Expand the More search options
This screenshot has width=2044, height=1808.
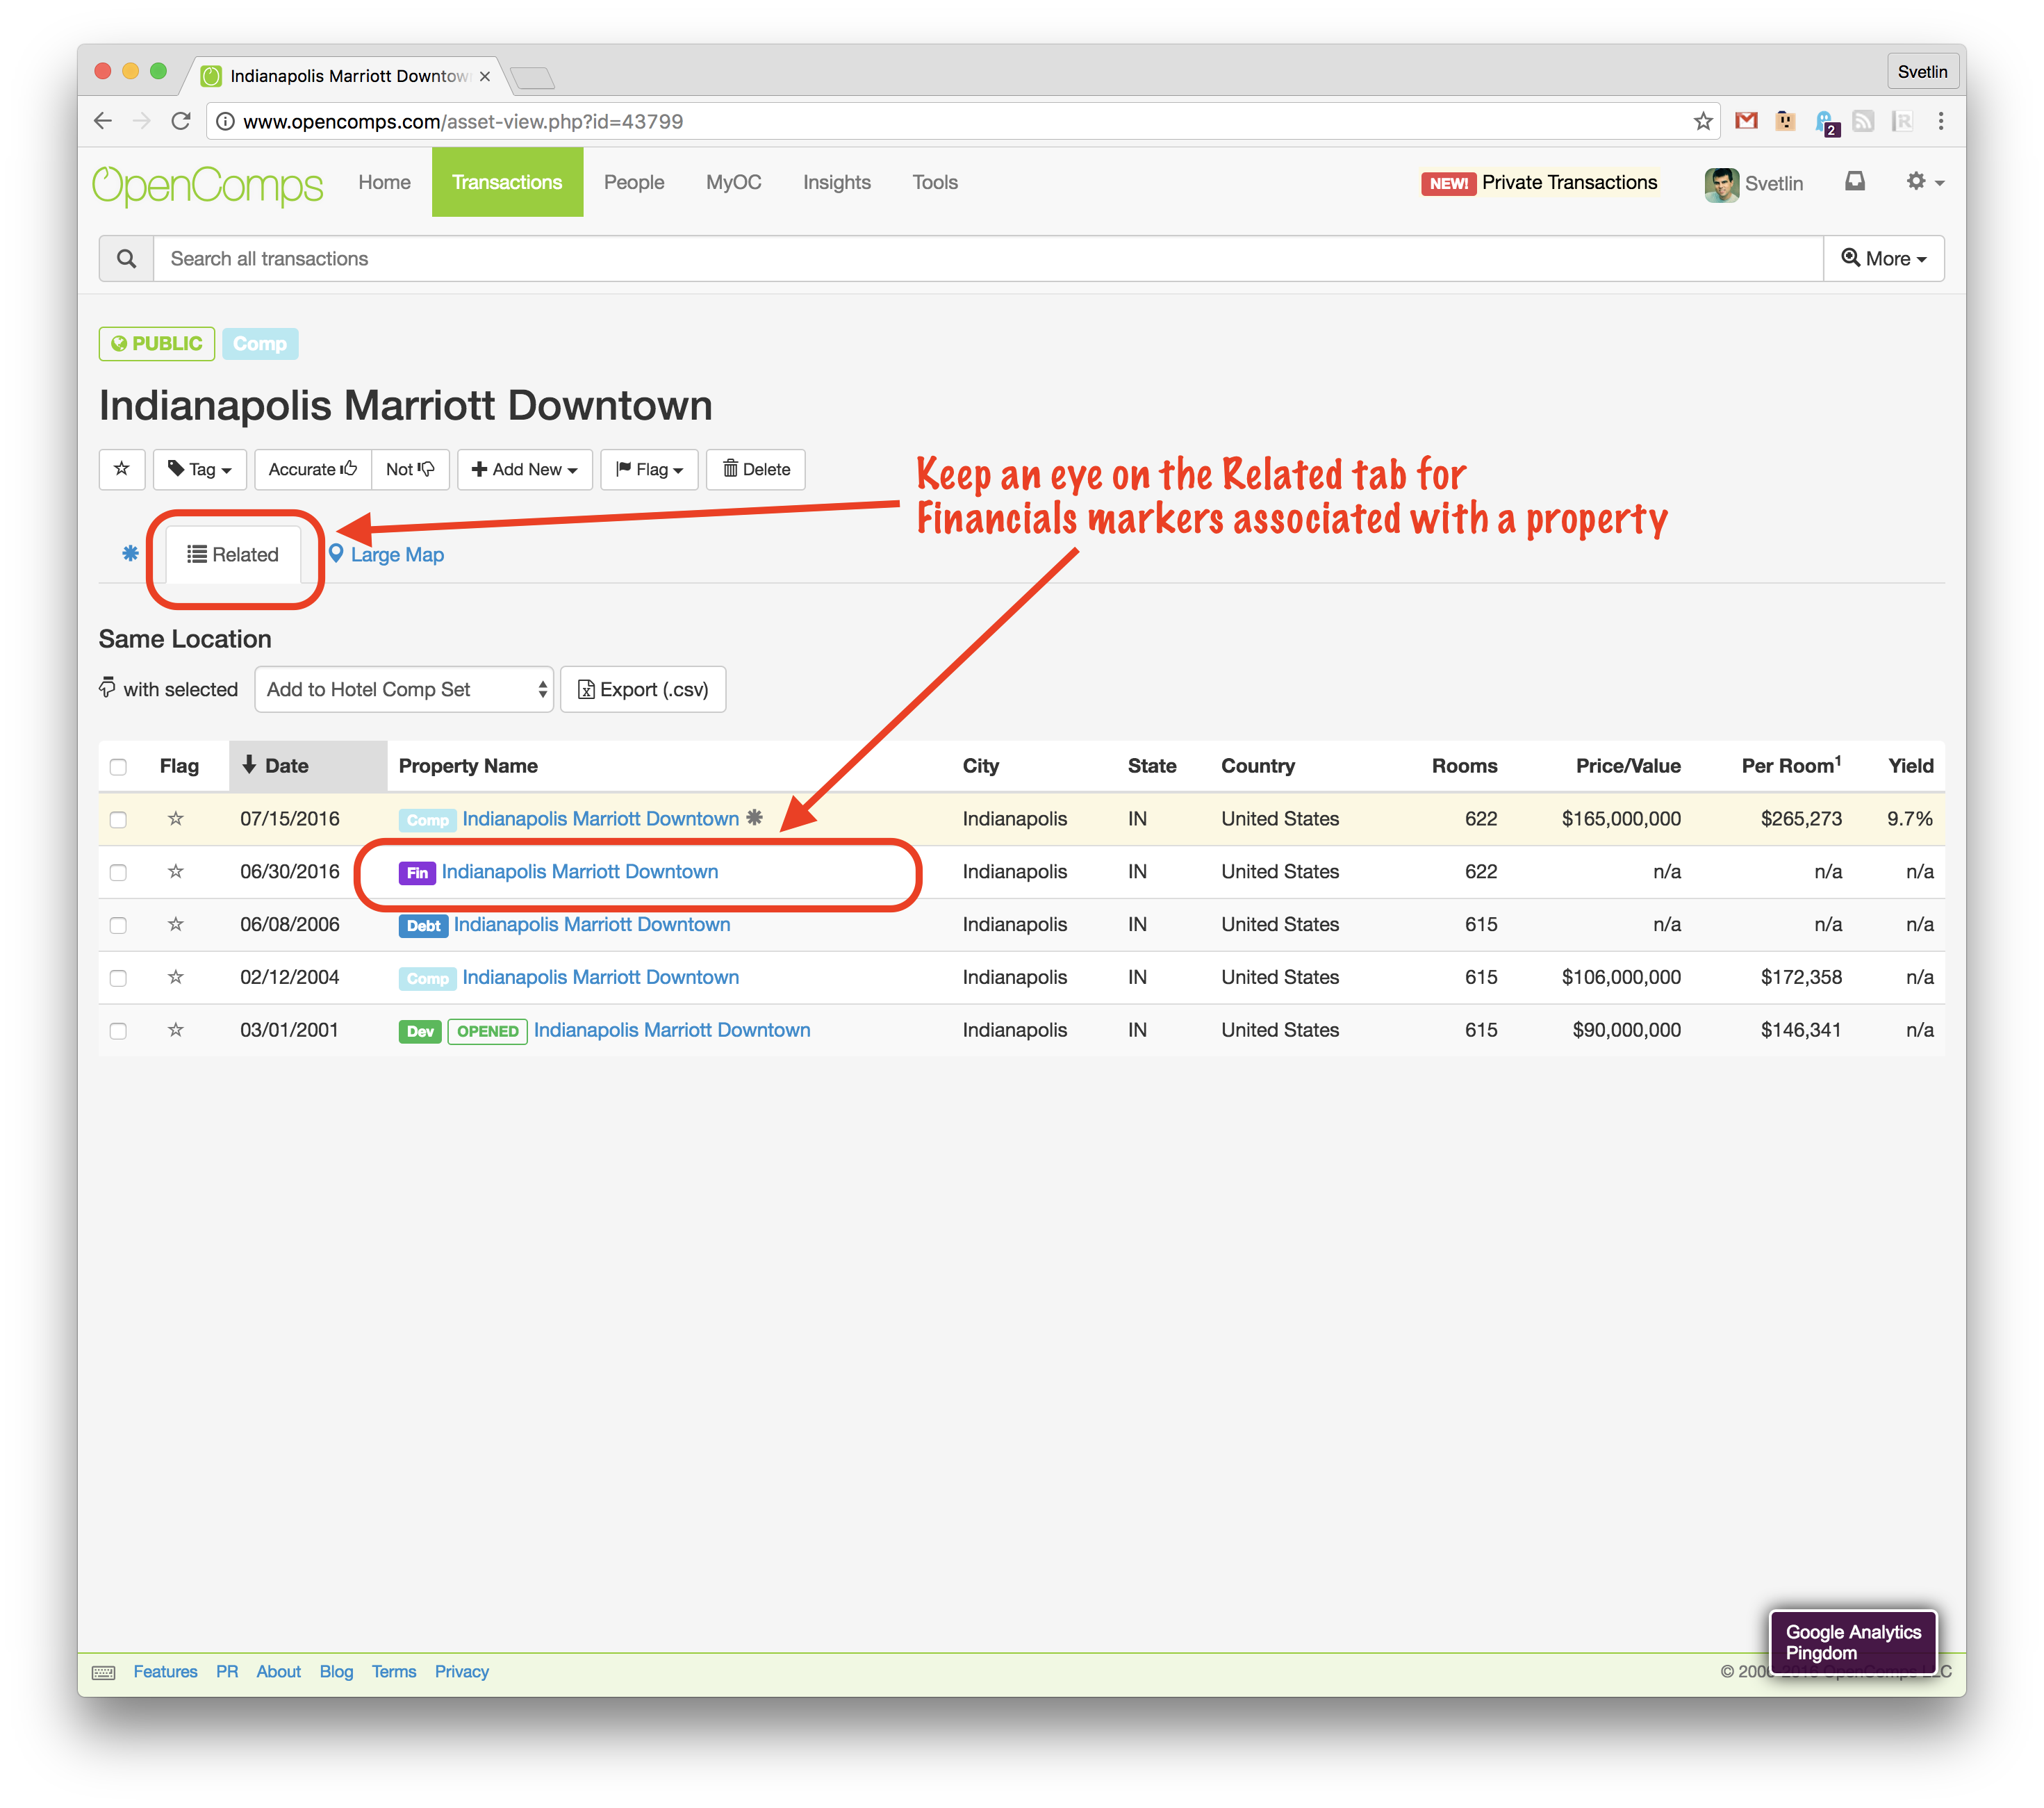click(1883, 259)
